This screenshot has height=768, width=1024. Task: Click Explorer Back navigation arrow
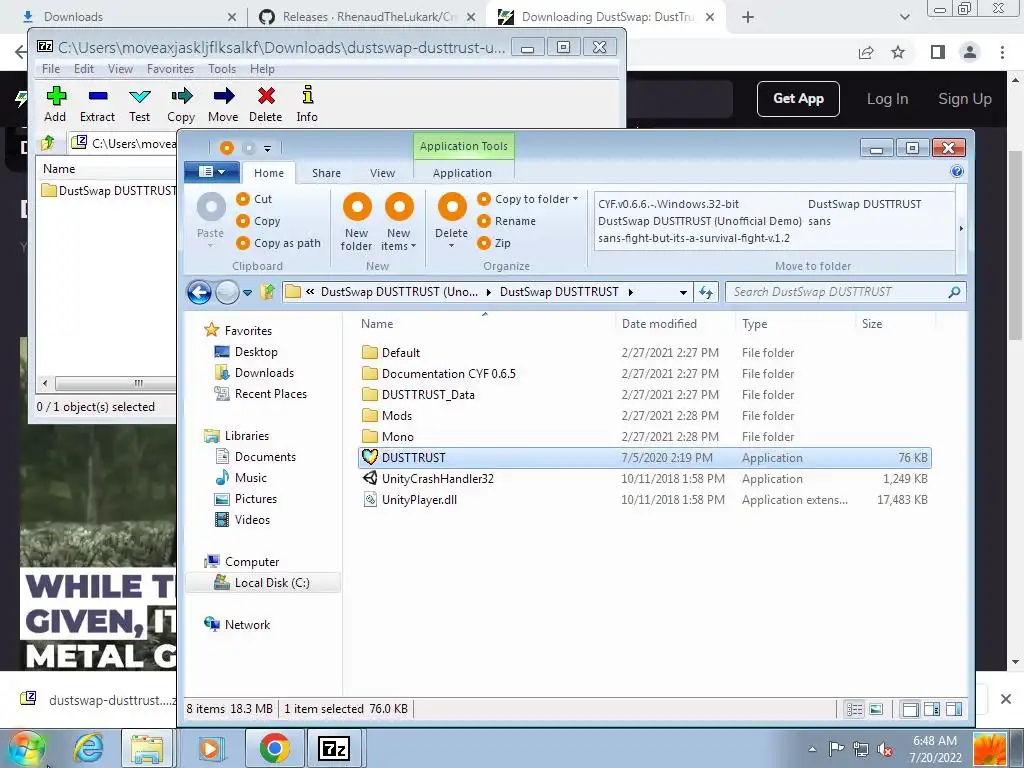click(x=199, y=292)
